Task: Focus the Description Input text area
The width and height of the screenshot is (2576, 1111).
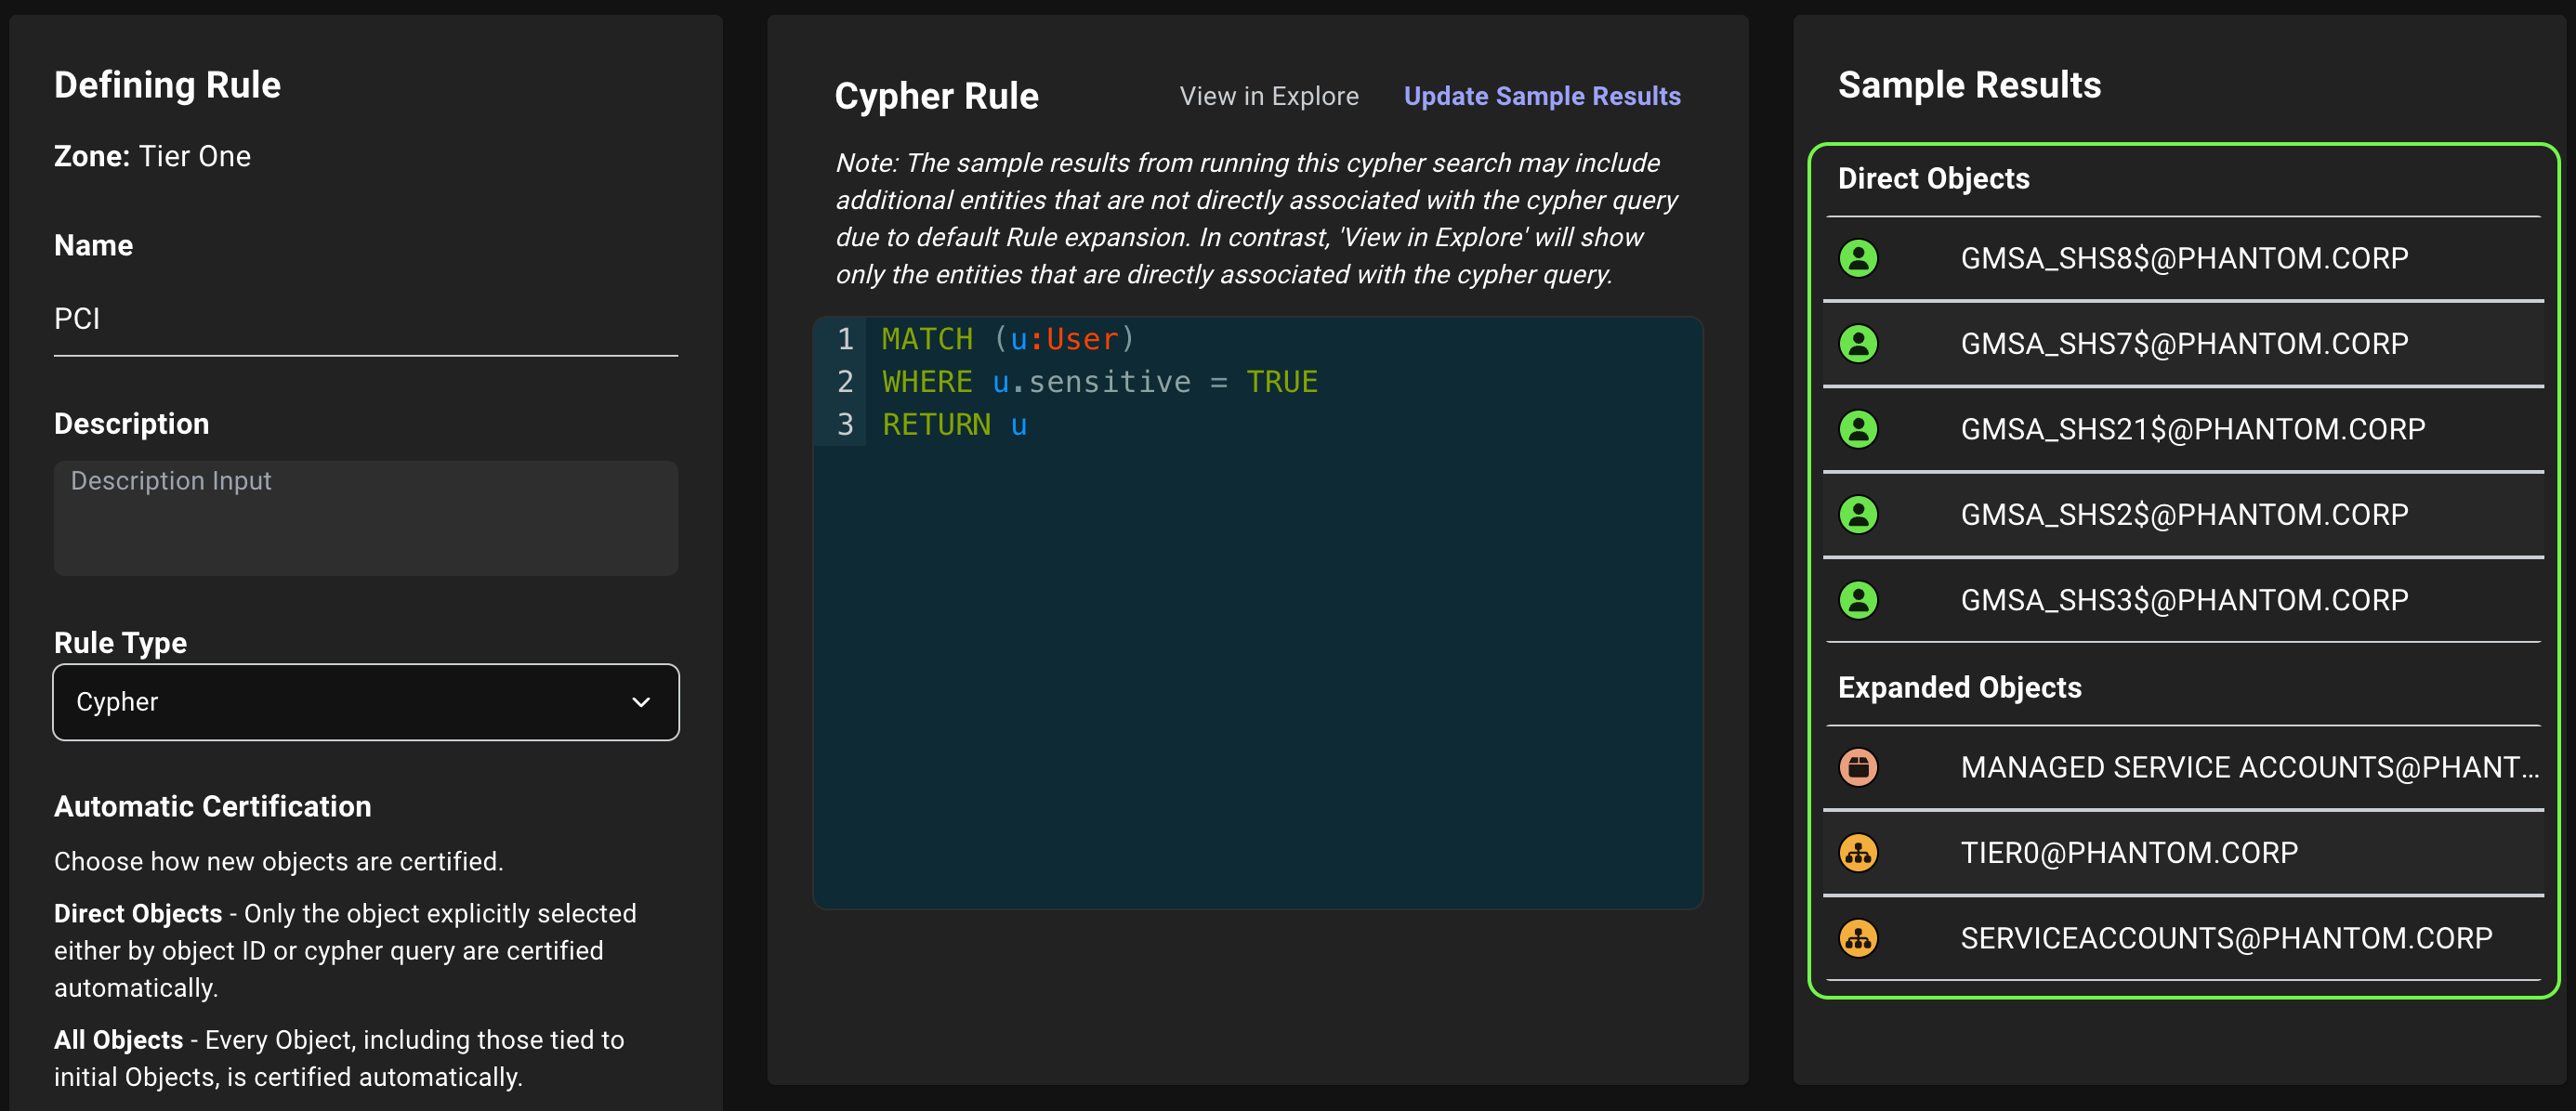Action: point(365,518)
